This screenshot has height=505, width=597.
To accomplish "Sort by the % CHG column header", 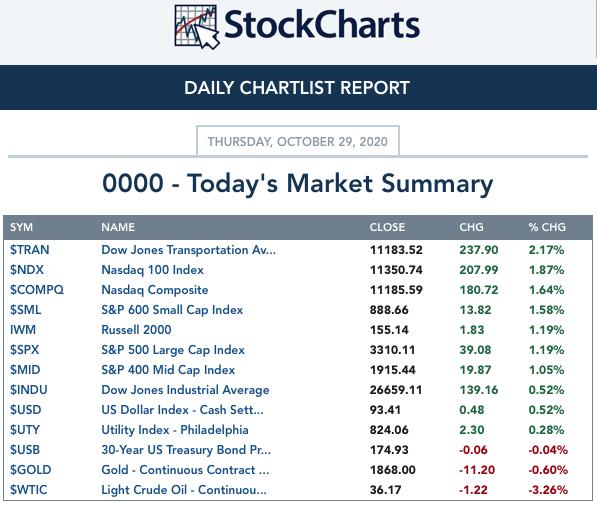I will 547,227.
